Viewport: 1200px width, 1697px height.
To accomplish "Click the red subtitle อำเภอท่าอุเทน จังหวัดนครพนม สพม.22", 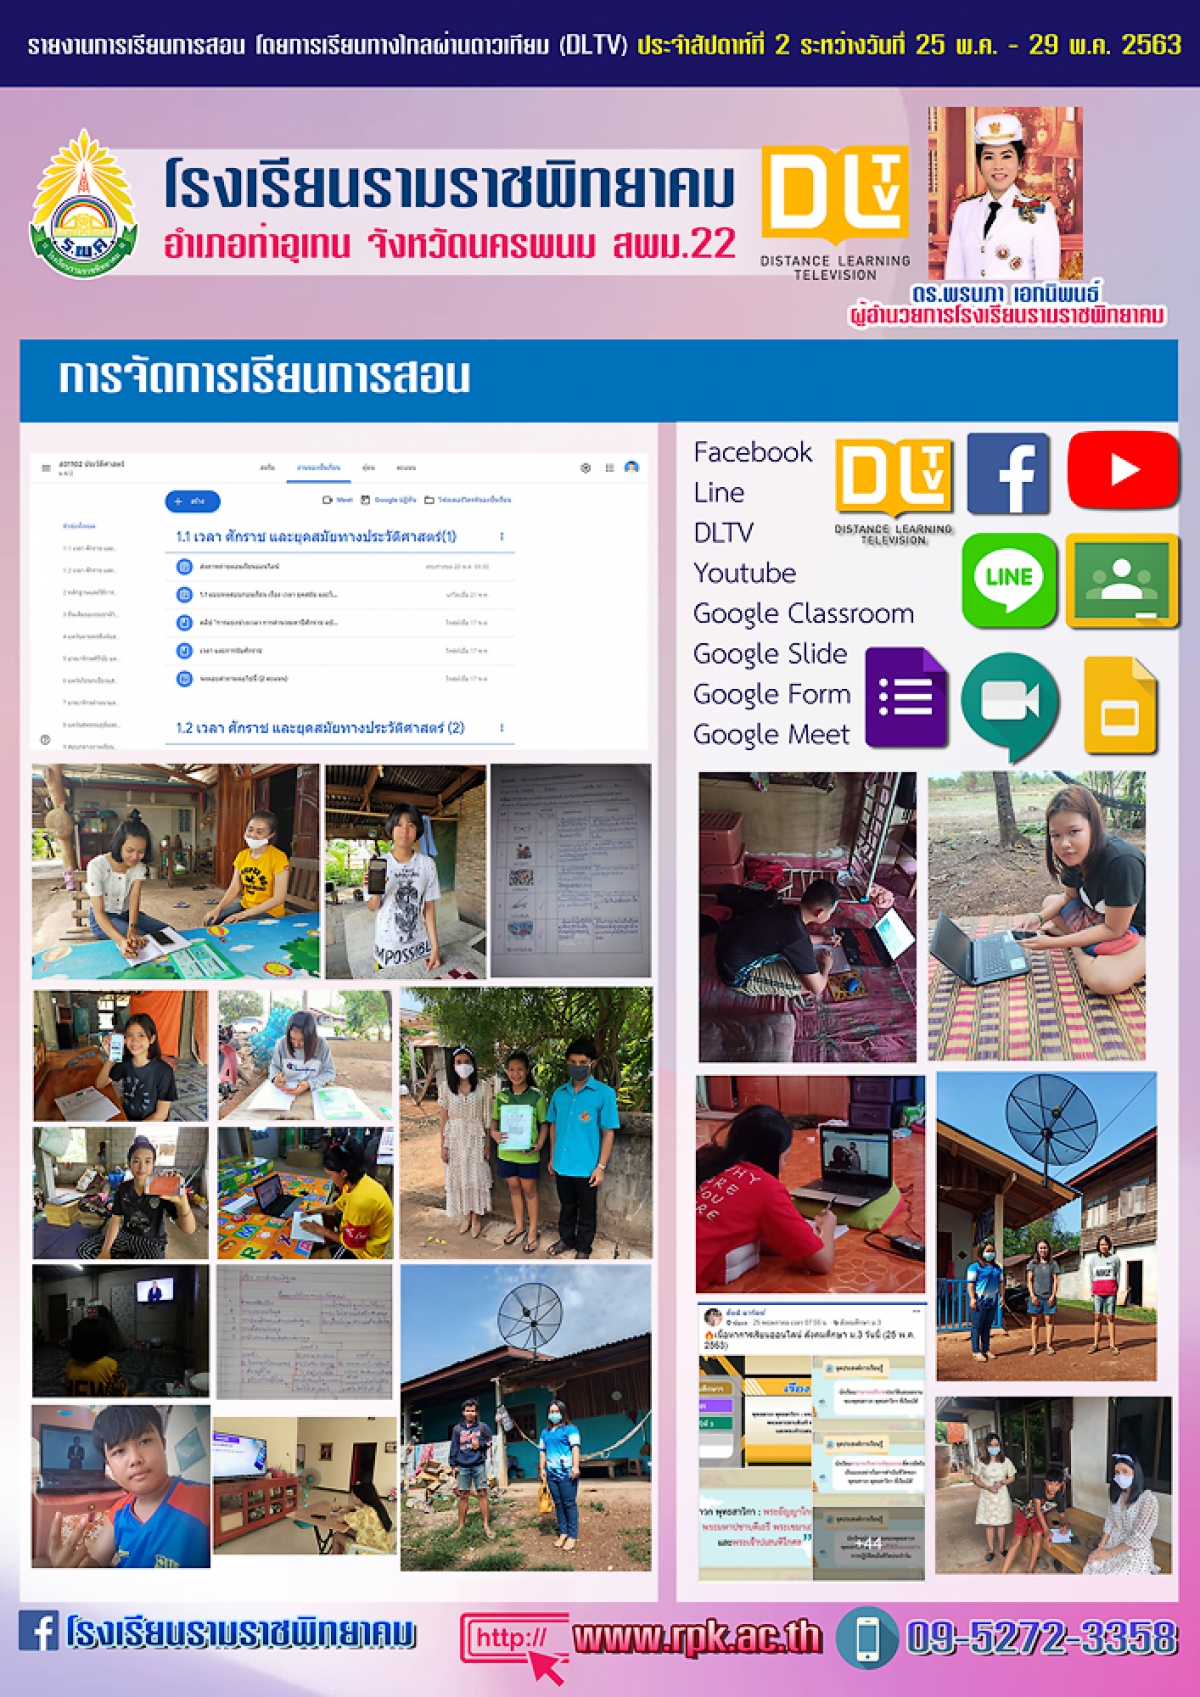I will pos(450,245).
